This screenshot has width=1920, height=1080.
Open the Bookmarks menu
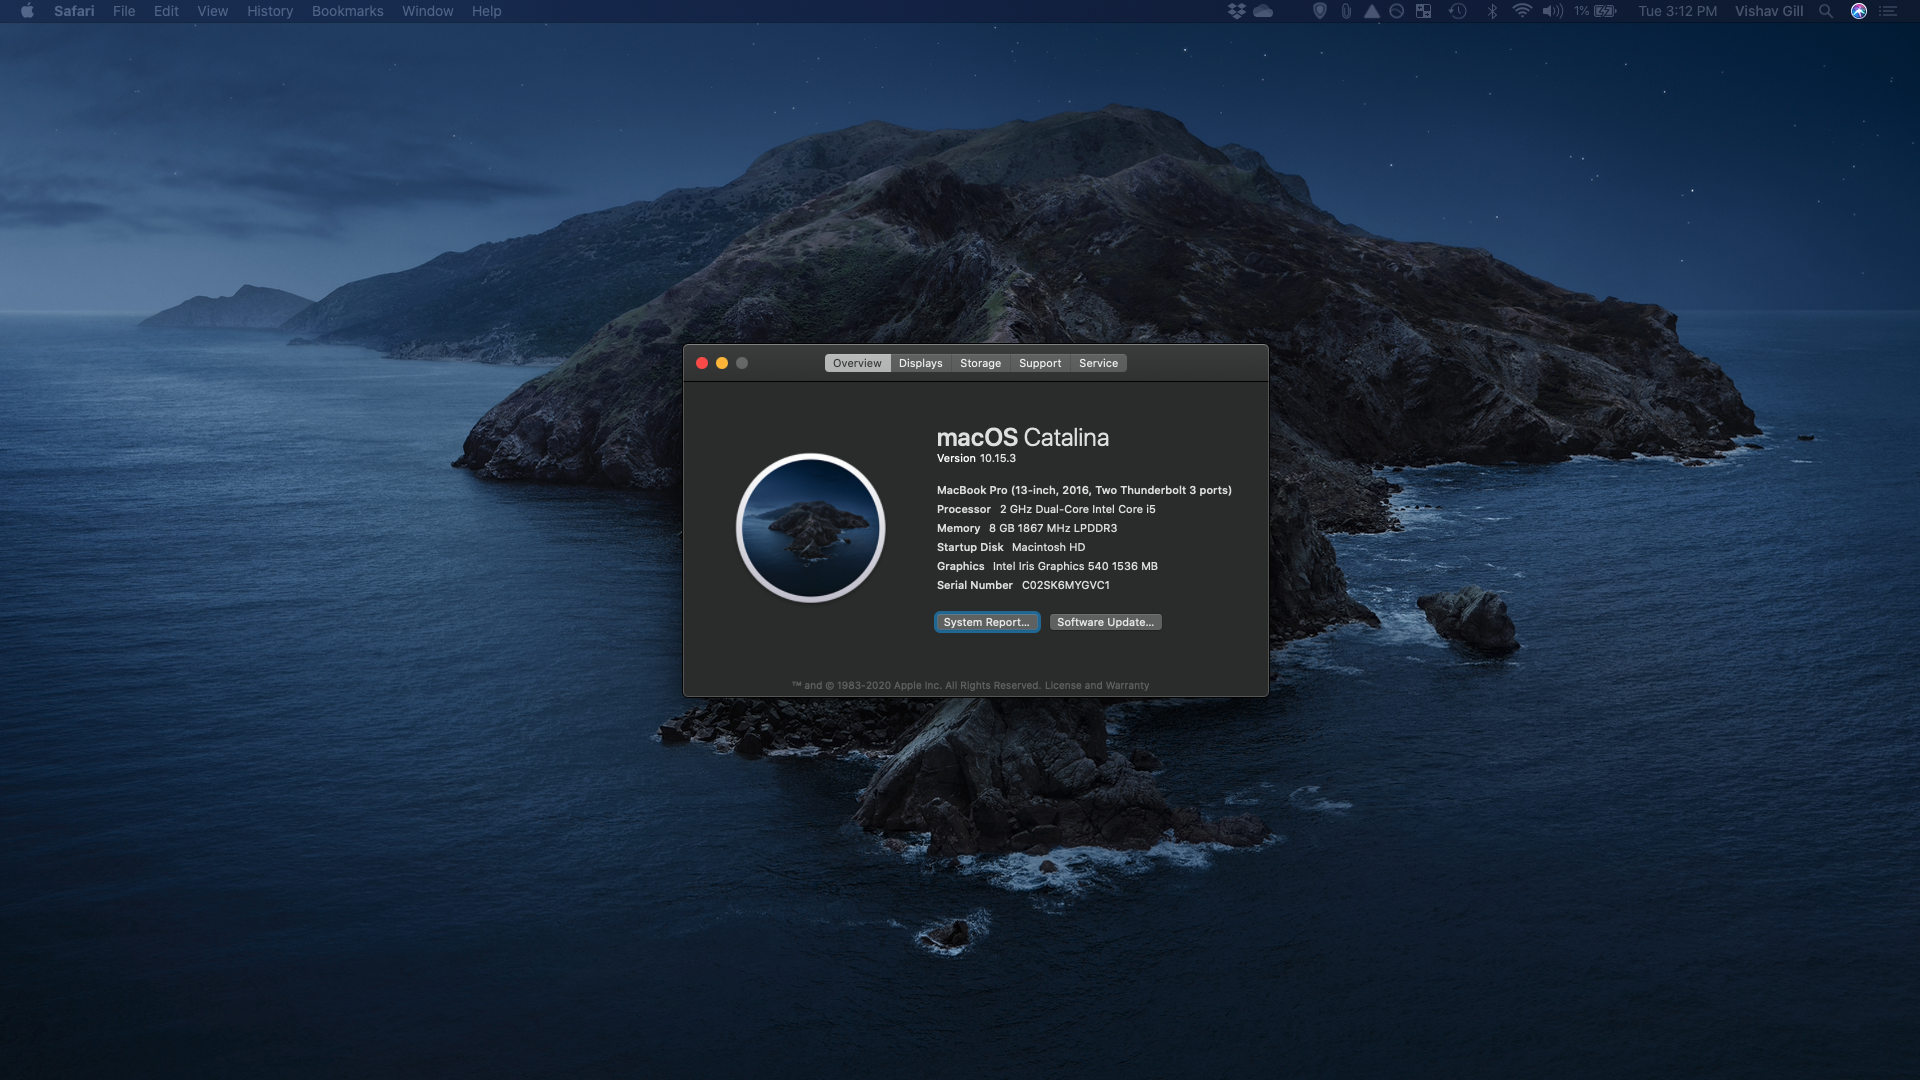pyautogui.click(x=347, y=11)
